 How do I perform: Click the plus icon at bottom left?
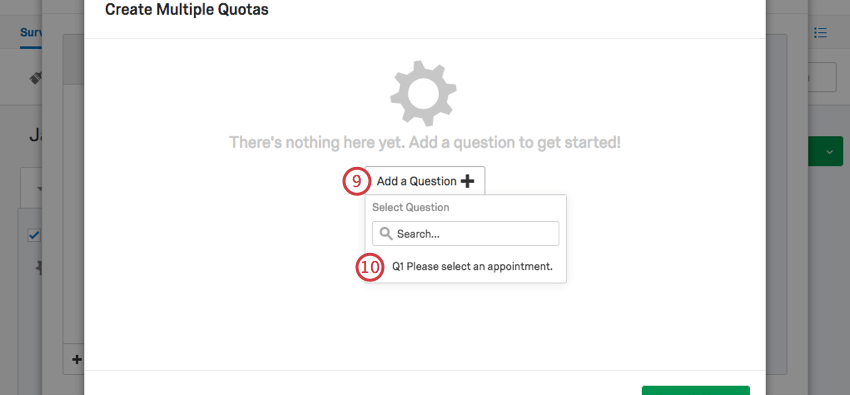pos(76,359)
